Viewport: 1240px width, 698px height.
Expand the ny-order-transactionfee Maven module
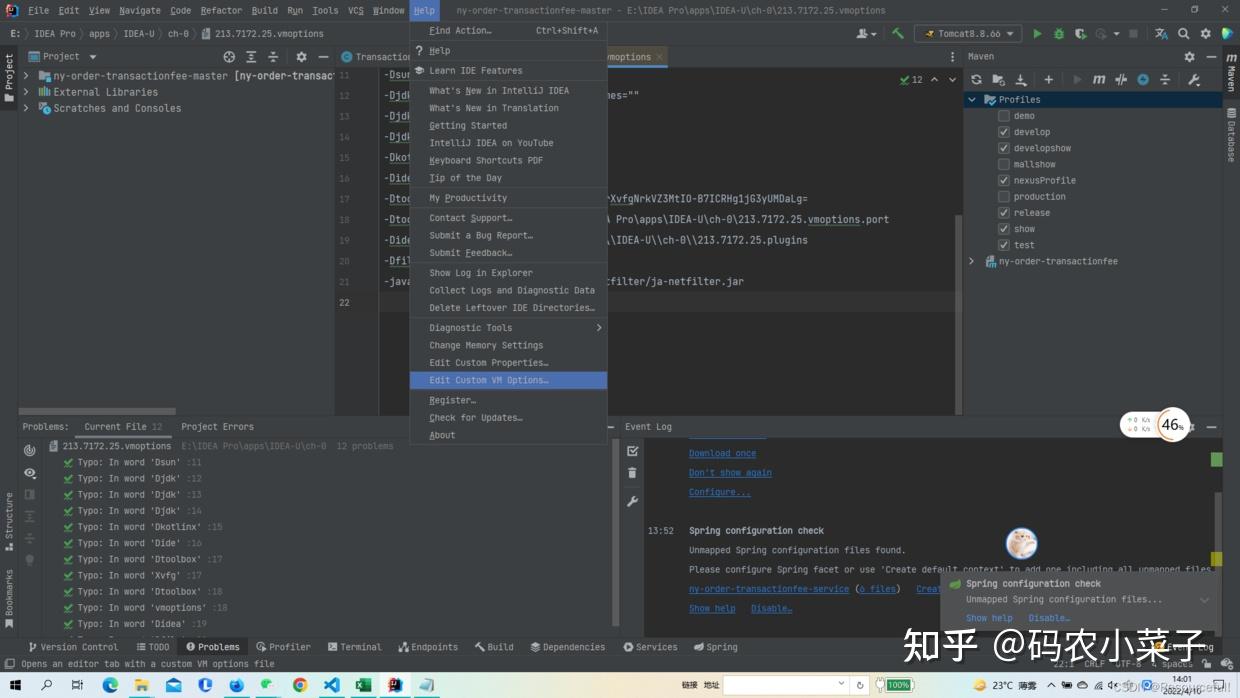click(x=971, y=260)
